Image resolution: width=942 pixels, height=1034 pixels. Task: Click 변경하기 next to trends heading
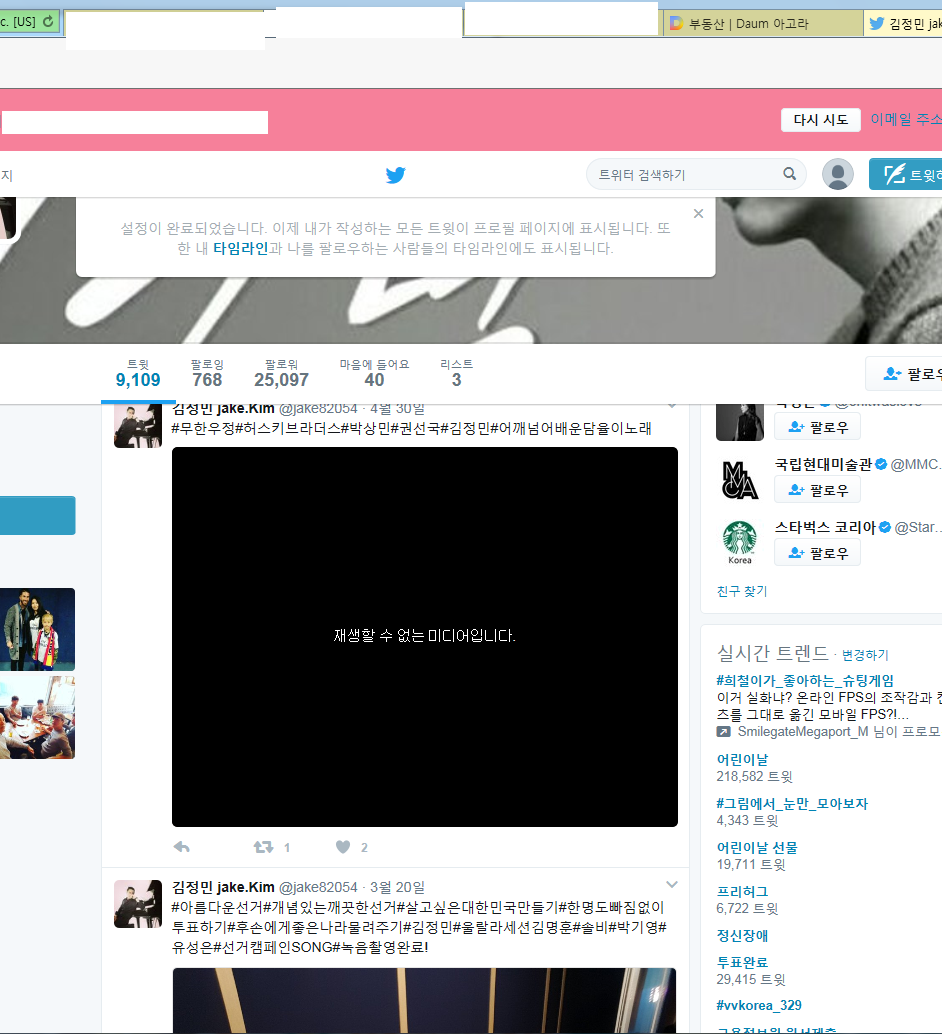click(x=865, y=655)
